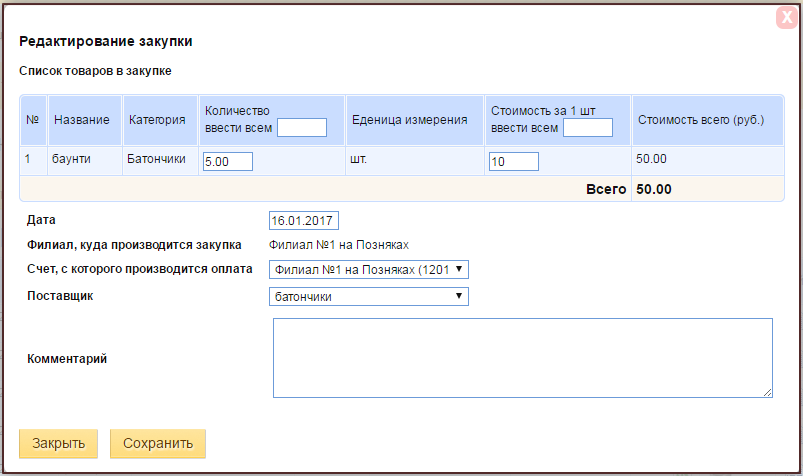Image resolution: width=803 pixels, height=476 pixels.
Task: Click the 'Закрыть' button
Action: (58, 443)
